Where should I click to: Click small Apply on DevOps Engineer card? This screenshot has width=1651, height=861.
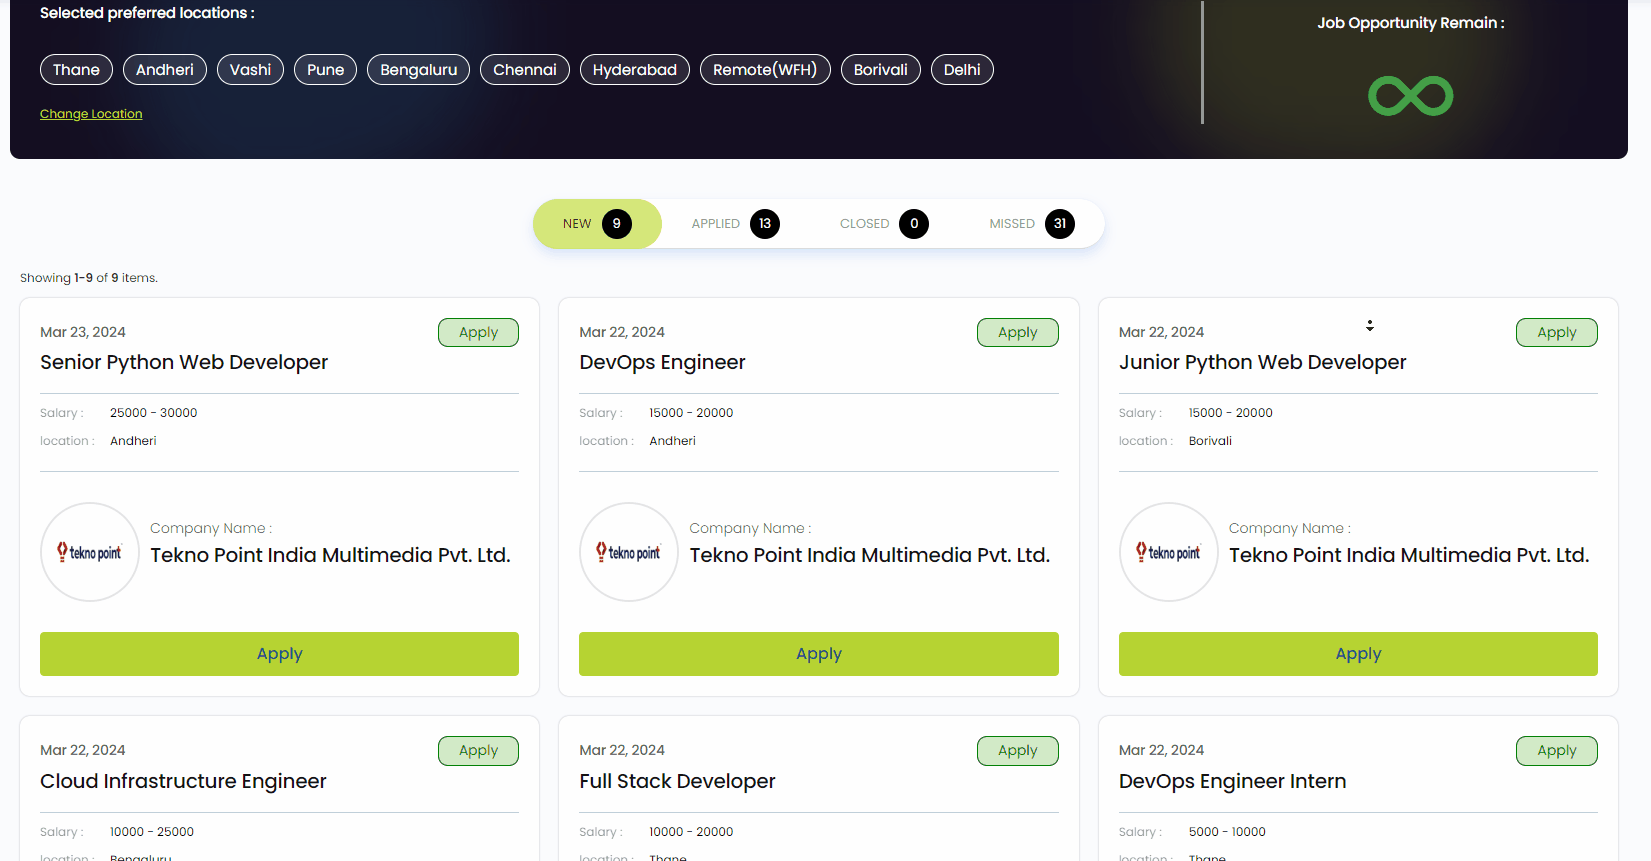1018,333
